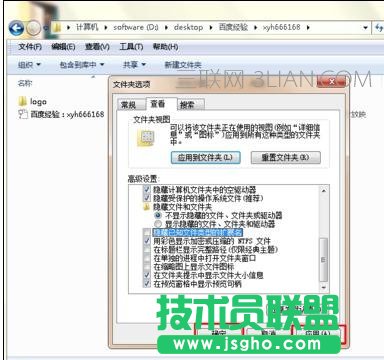Close the 文件夹选项 dialog with red X
Screen dimensions: 384x360
click(331, 82)
